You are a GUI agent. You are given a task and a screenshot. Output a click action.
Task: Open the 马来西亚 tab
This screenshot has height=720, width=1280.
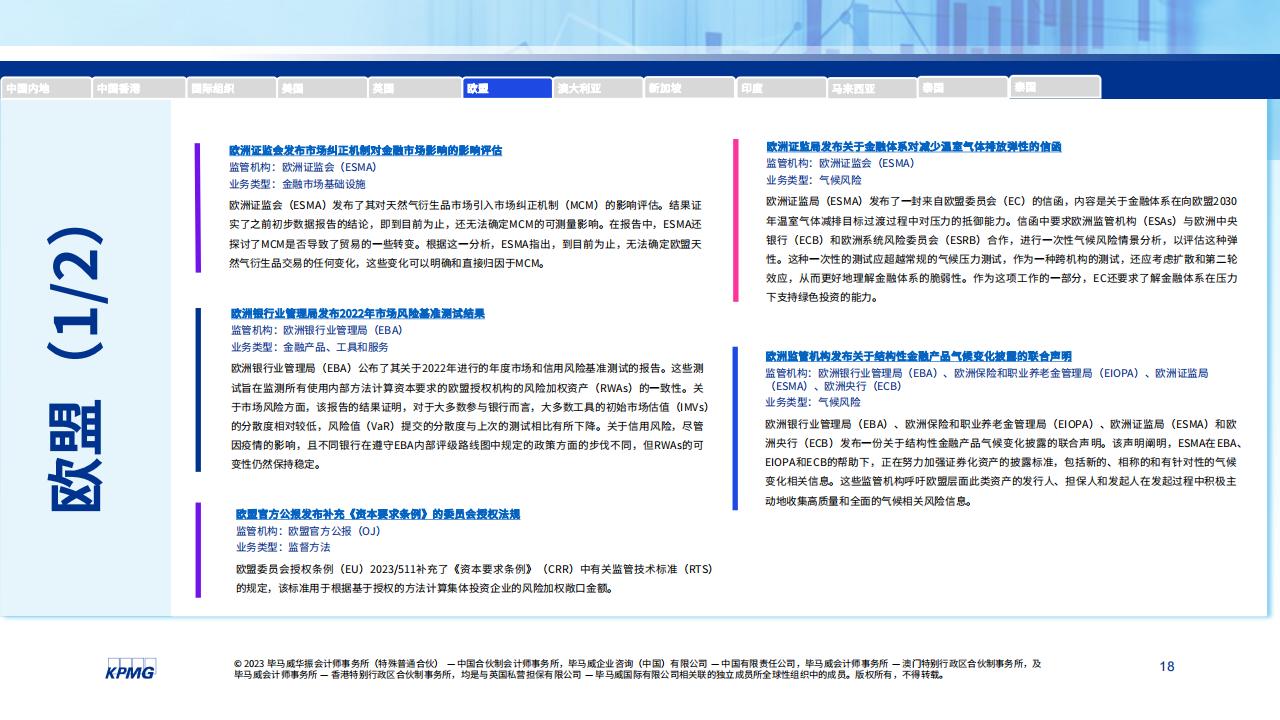pyautogui.click(x=872, y=88)
